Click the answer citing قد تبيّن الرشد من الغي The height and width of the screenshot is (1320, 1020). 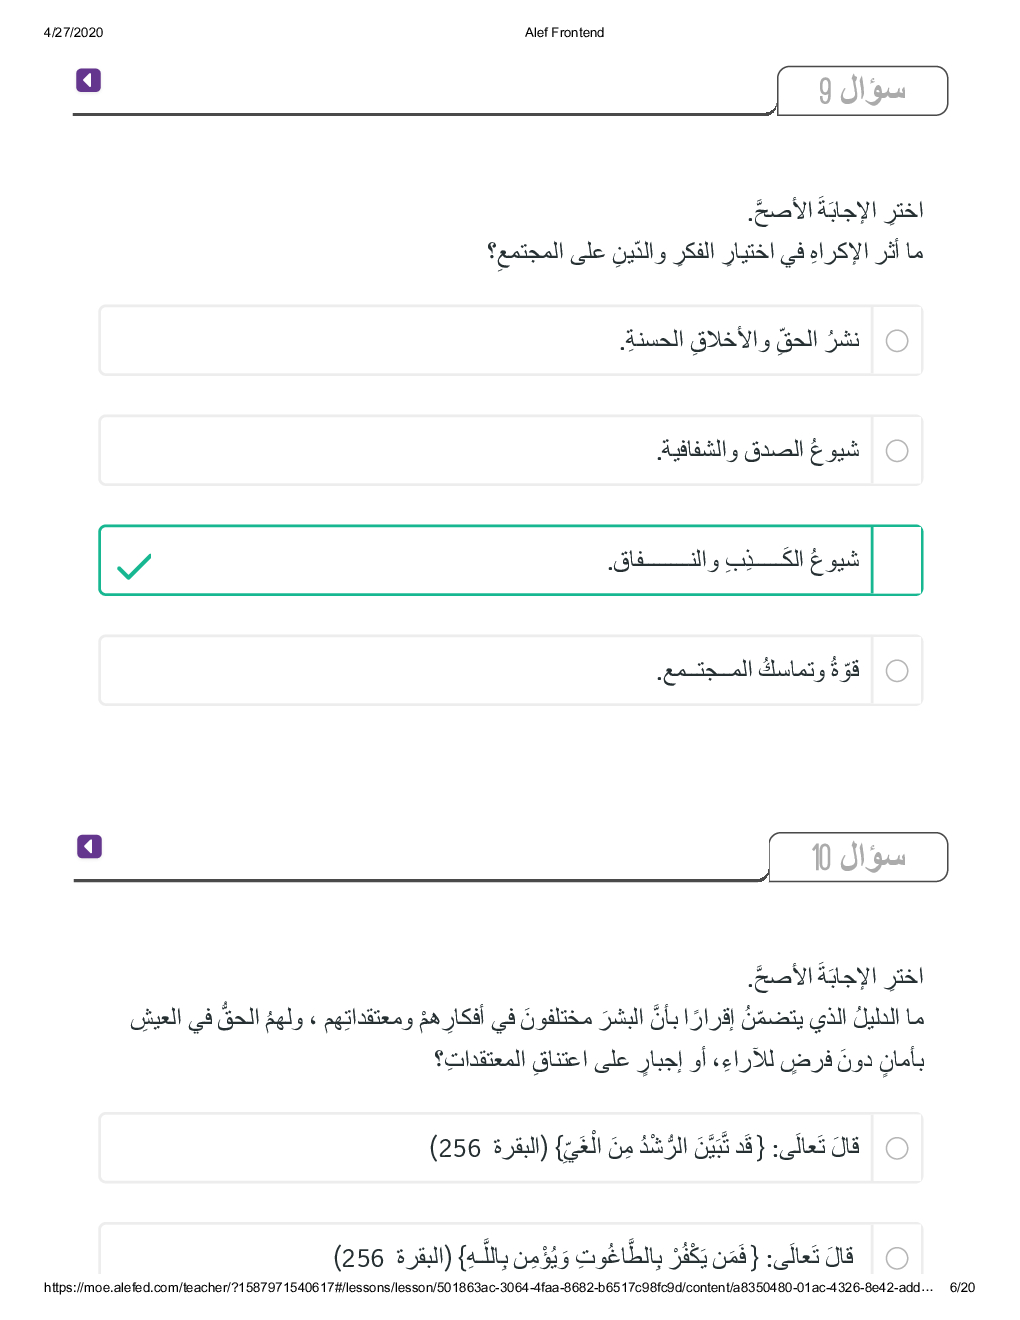click(645, 1148)
